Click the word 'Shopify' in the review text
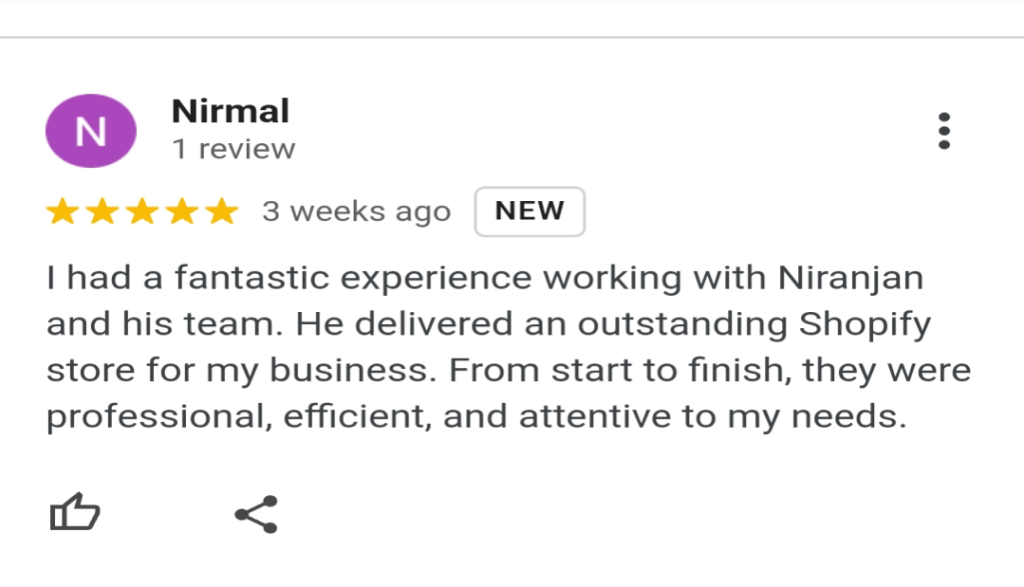Image resolution: width=1024 pixels, height=587 pixels. click(865, 325)
